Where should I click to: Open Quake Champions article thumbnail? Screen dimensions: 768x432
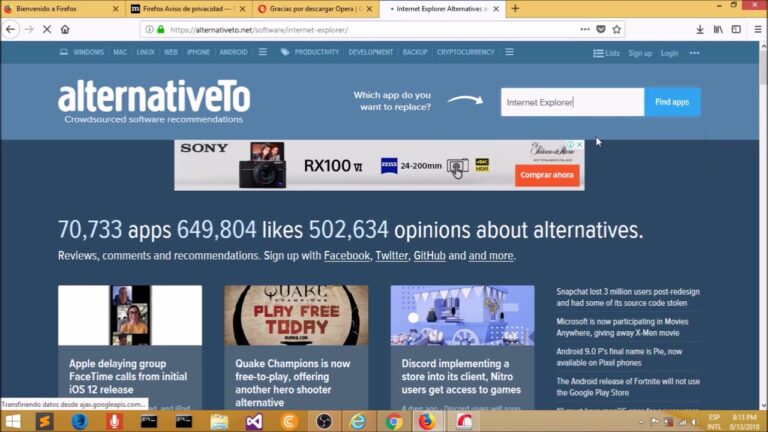coord(296,315)
